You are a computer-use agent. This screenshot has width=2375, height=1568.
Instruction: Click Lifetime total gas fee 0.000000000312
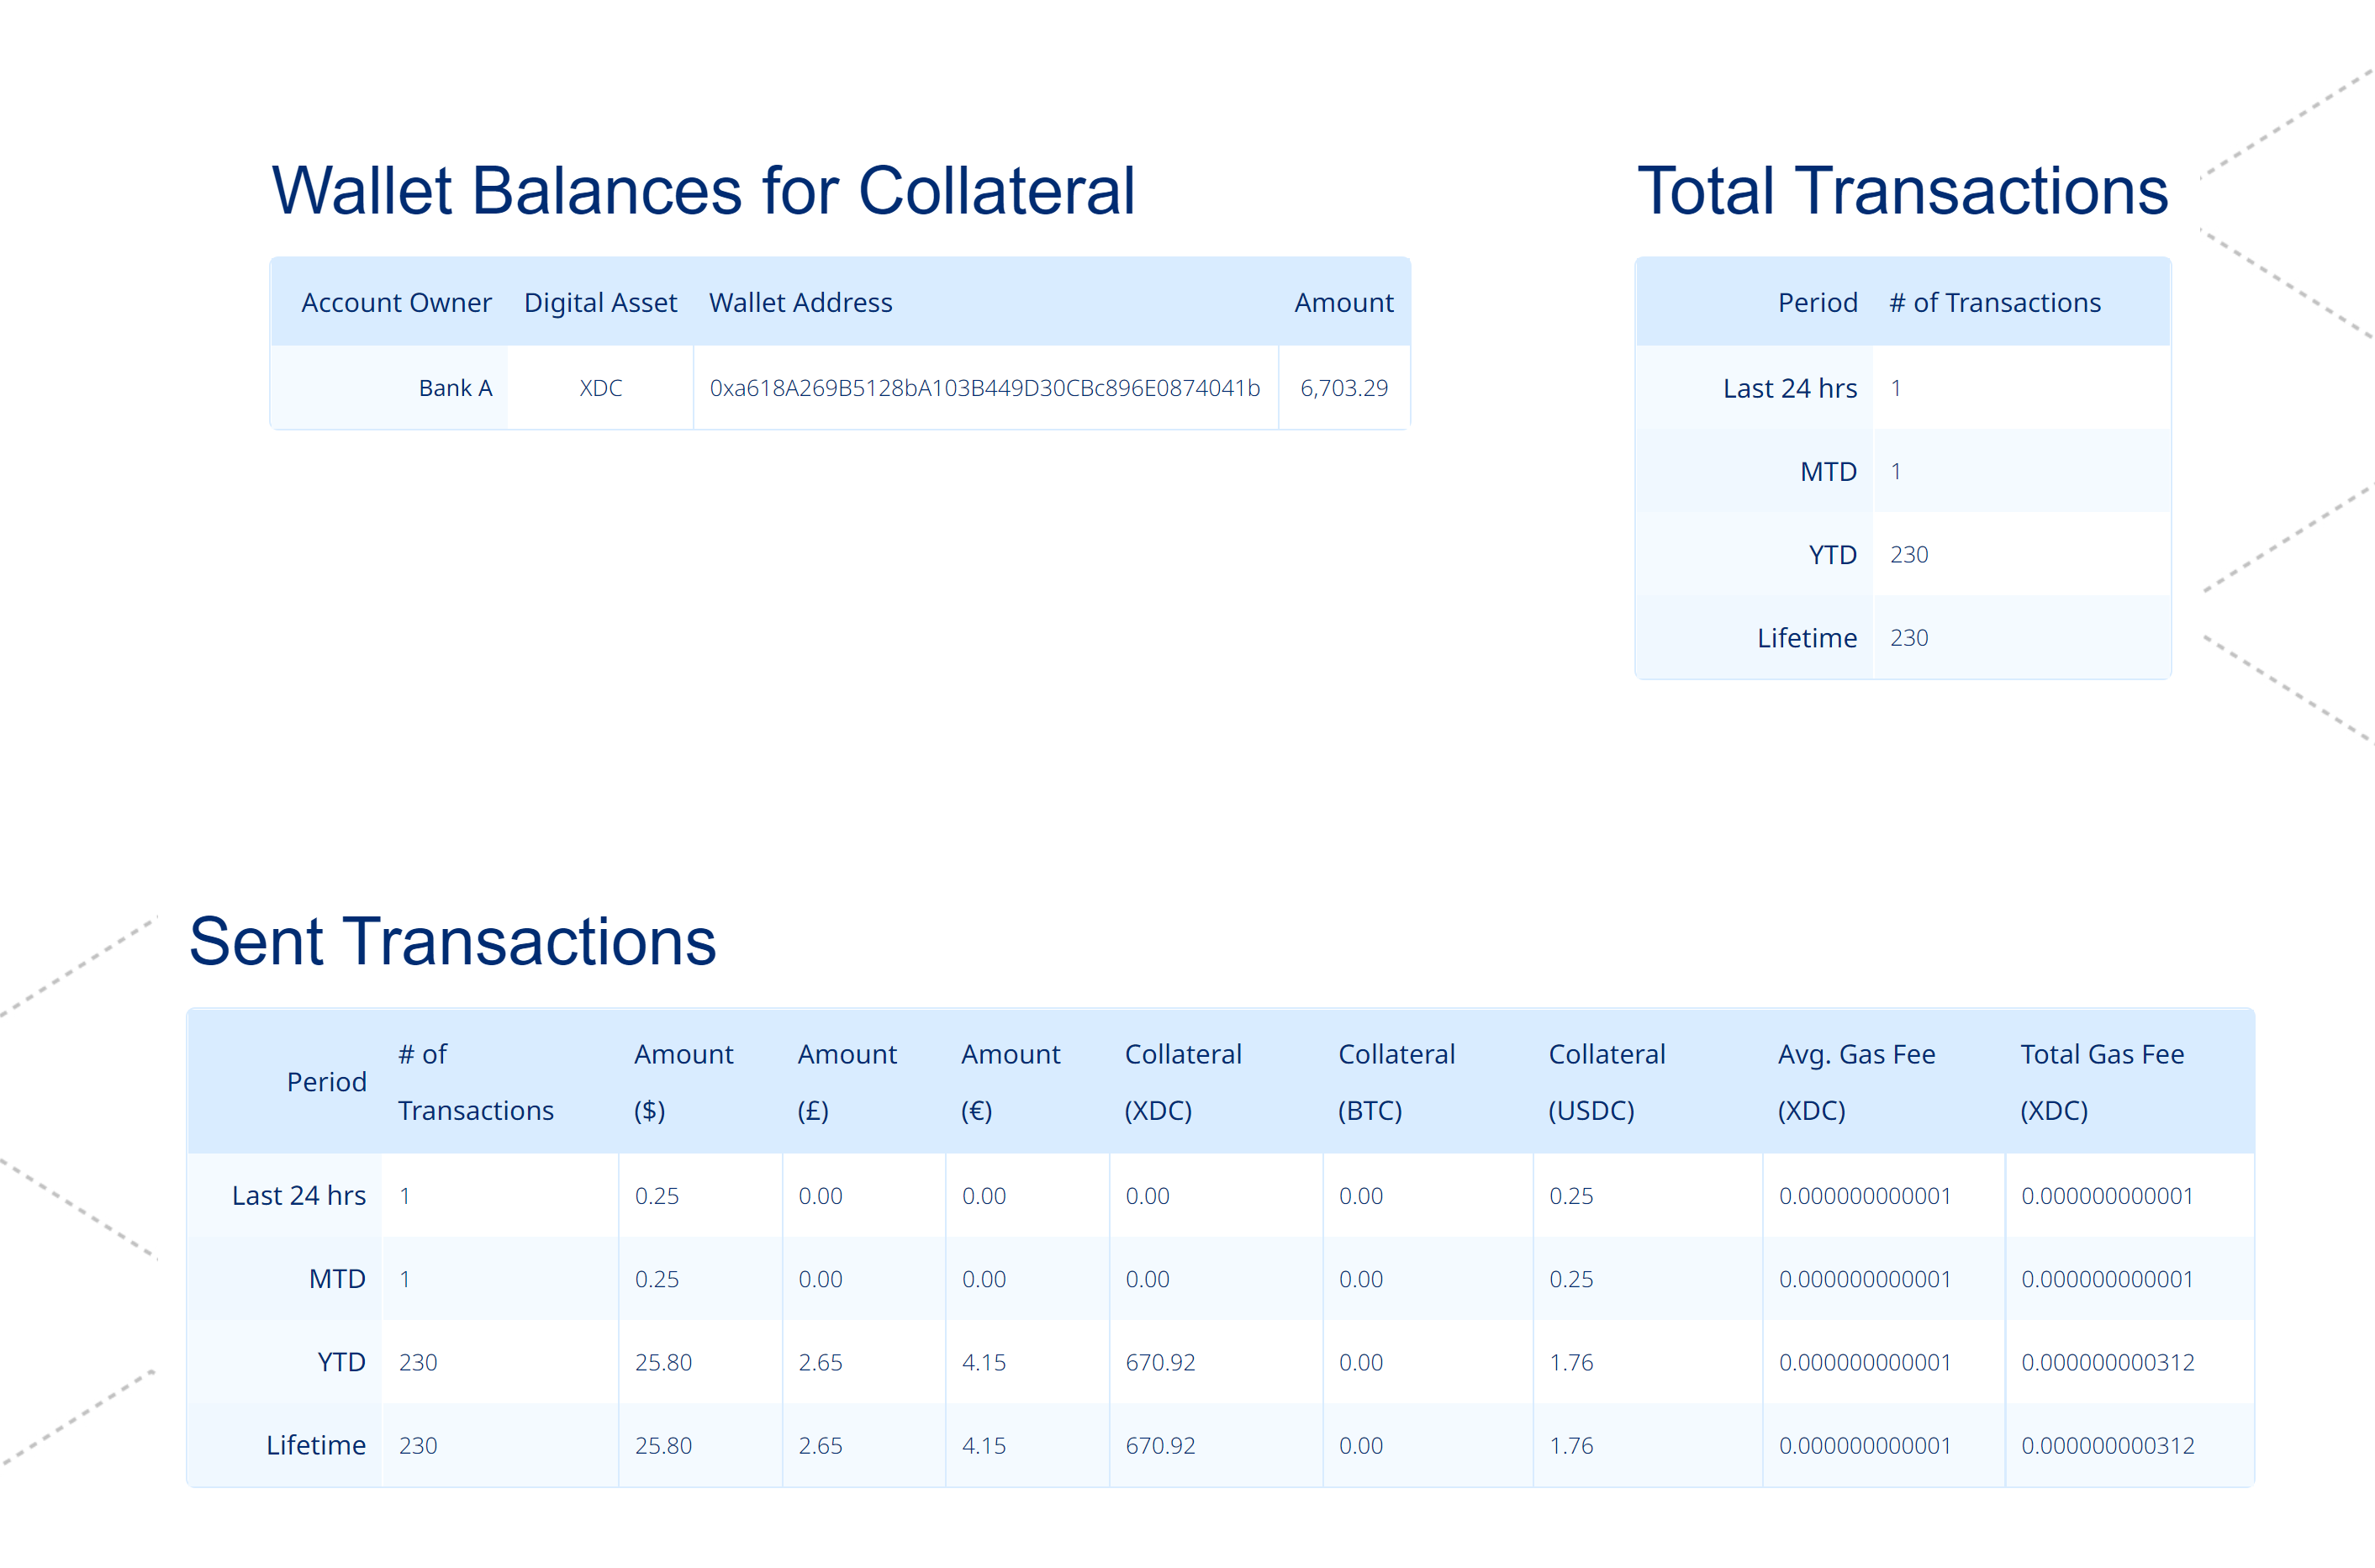click(2108, 1444)
